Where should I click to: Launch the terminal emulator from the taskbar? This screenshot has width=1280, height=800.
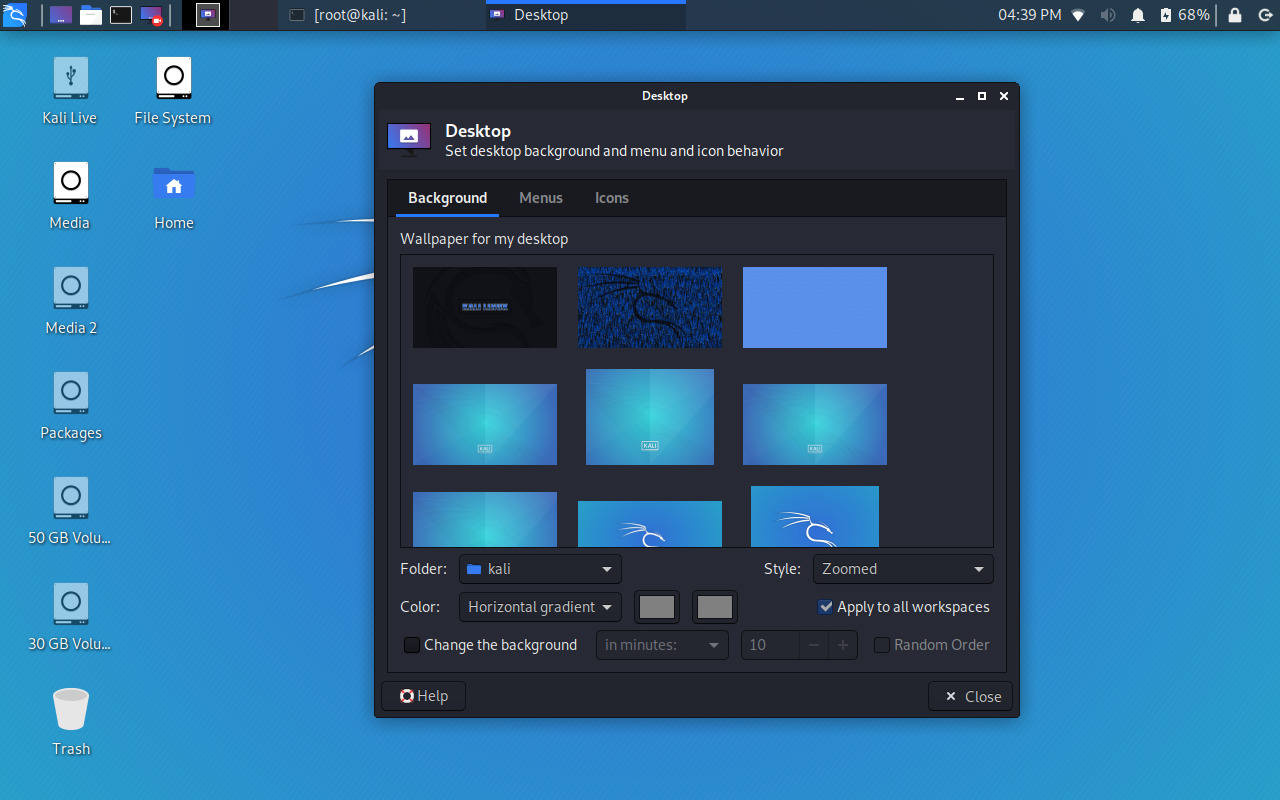coord(120,14)
